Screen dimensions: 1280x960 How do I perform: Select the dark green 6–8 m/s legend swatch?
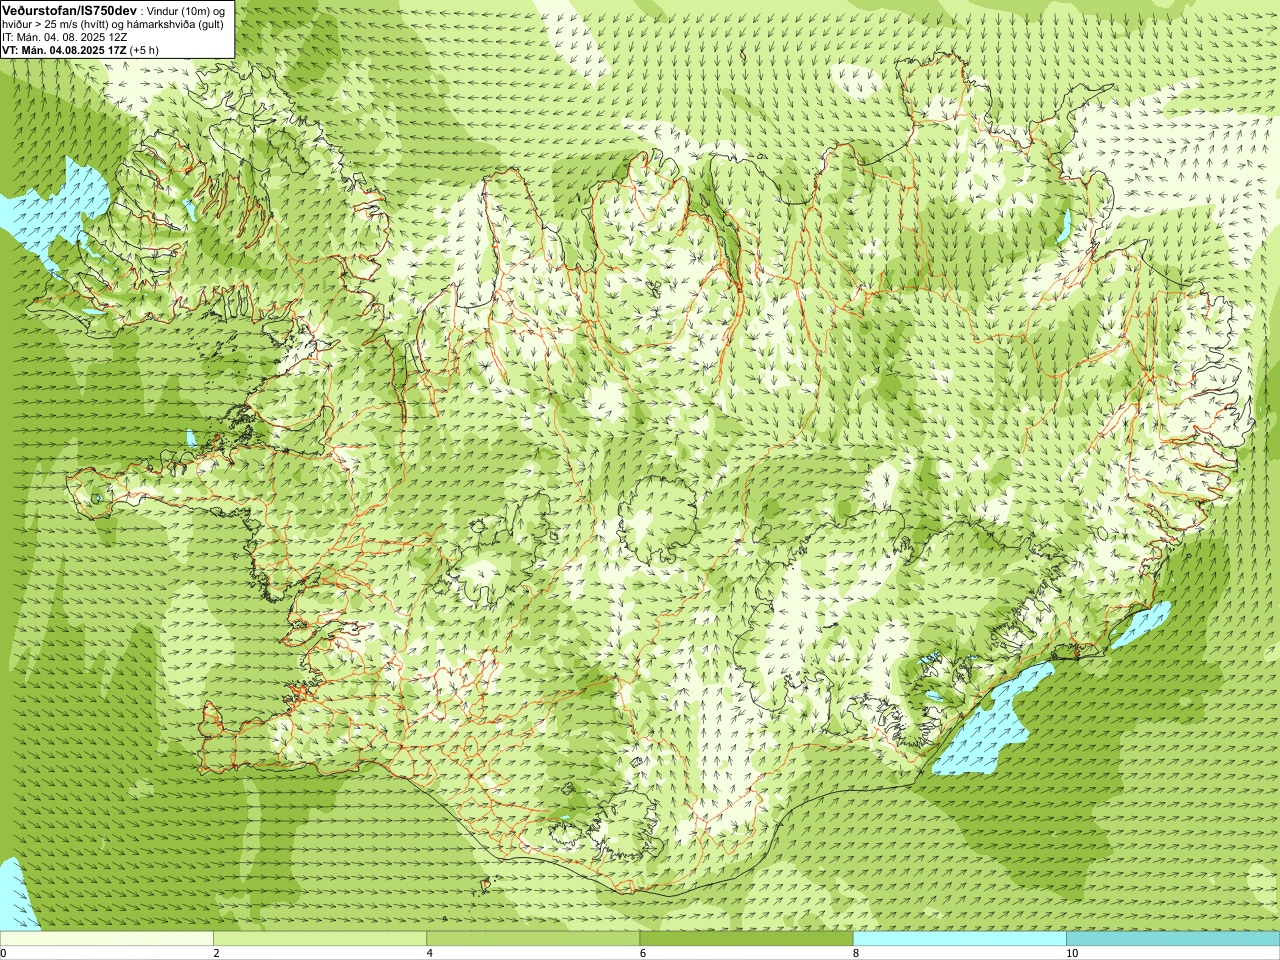click(x=747, y=939)
